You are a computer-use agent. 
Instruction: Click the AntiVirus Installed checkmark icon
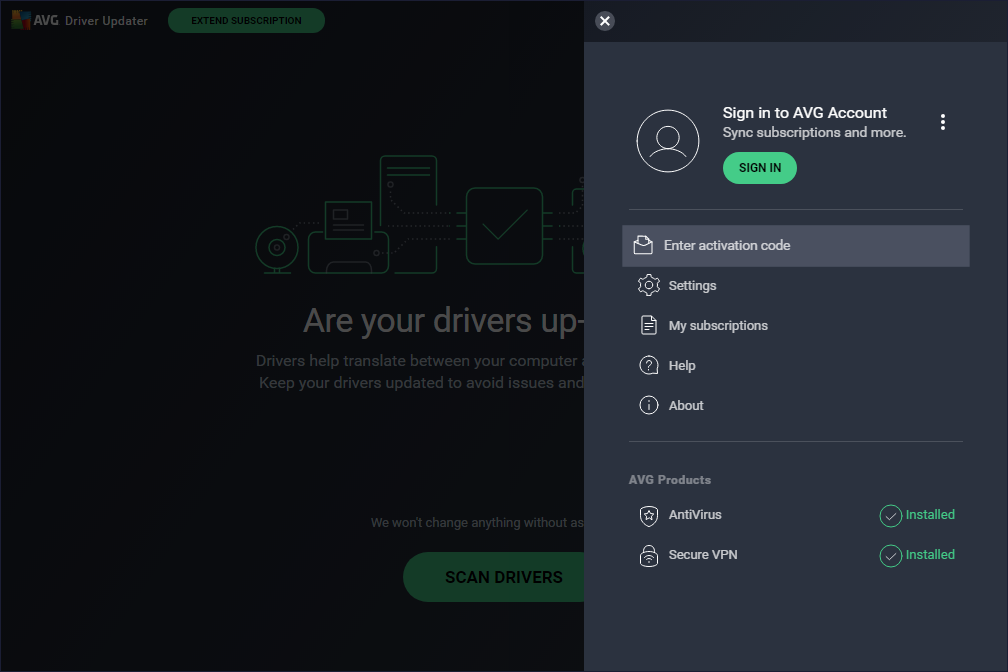tap(890, 516)
